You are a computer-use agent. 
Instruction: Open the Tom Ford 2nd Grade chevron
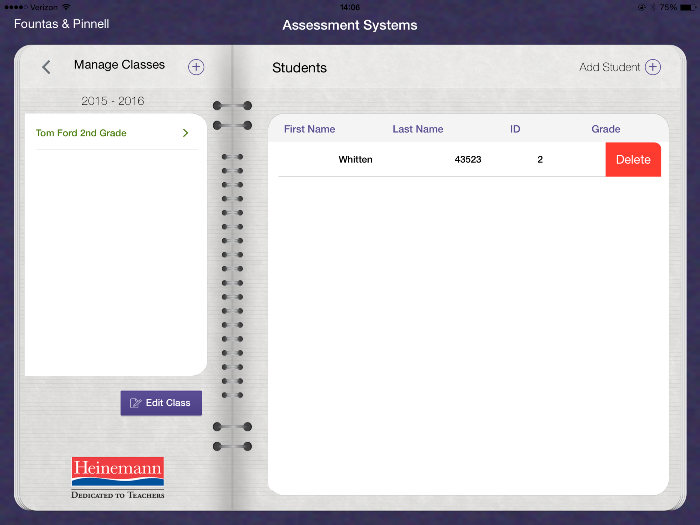(185, 133)
